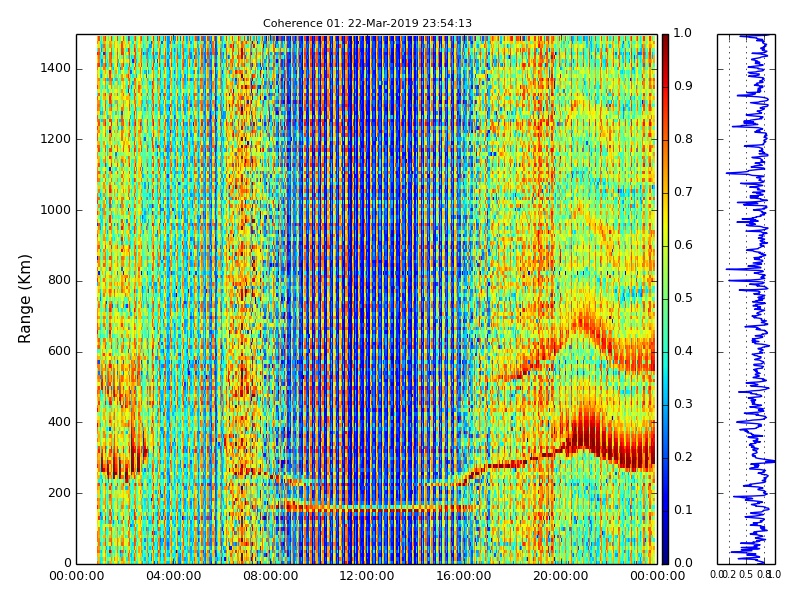Click the dark blue bottom of the colorbar
This screenshot has height=600, width=800.
pos(665,554)
